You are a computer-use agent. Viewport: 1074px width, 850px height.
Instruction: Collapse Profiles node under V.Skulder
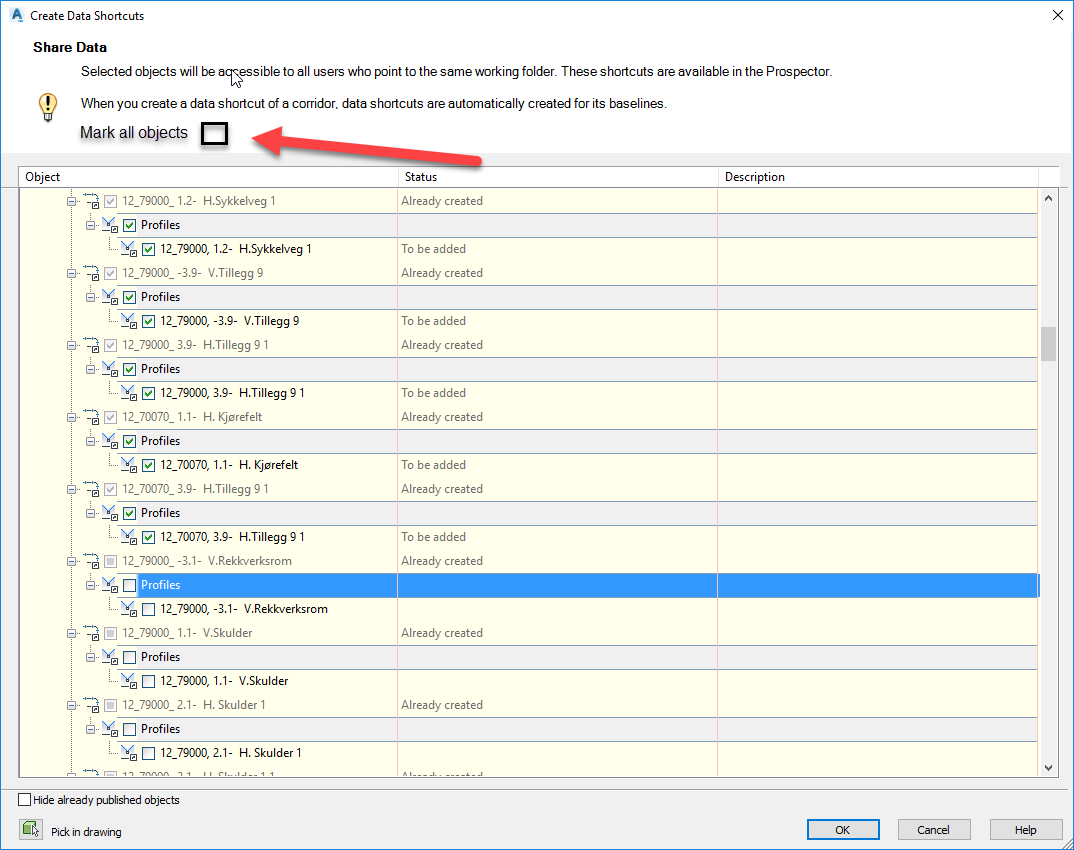pyautogui.click(x=90, y=658)
